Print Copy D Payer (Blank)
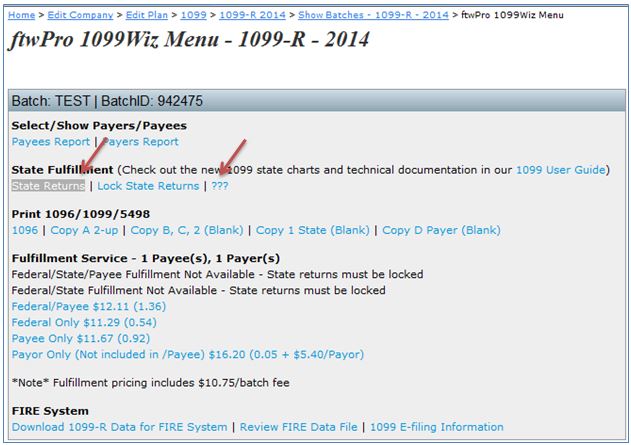The width and height of the screenshot is (631, 445). pyautogui.click(x=441, y=230)
